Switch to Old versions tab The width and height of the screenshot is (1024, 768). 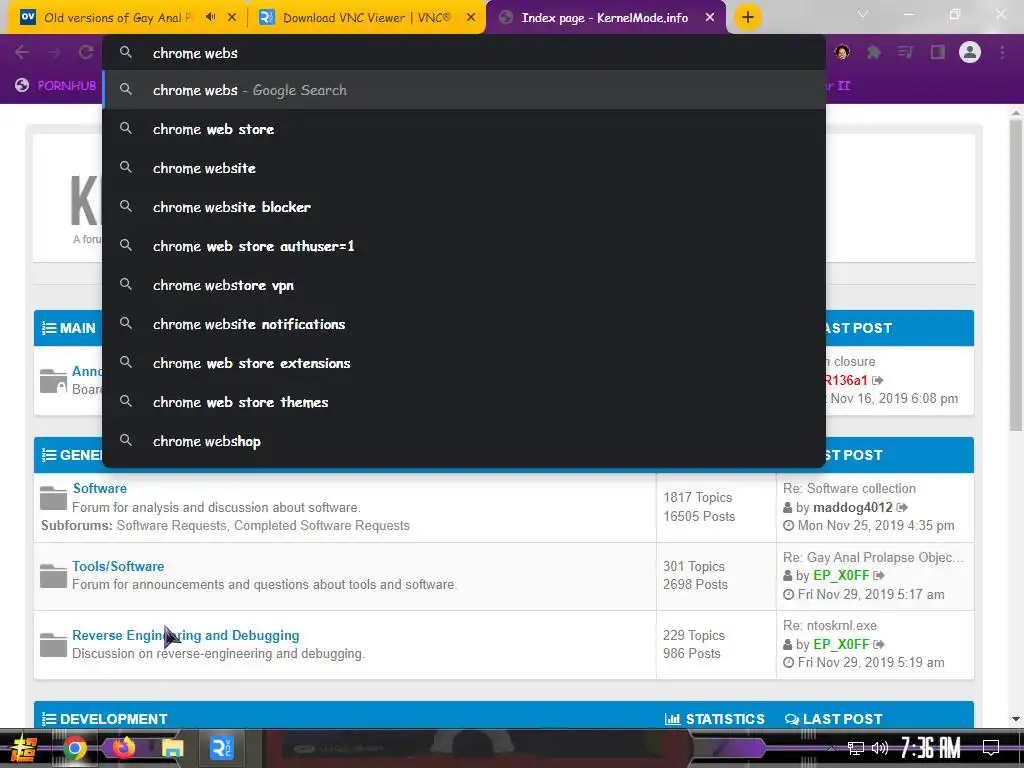pyautogui.click(x=118, y=18)
